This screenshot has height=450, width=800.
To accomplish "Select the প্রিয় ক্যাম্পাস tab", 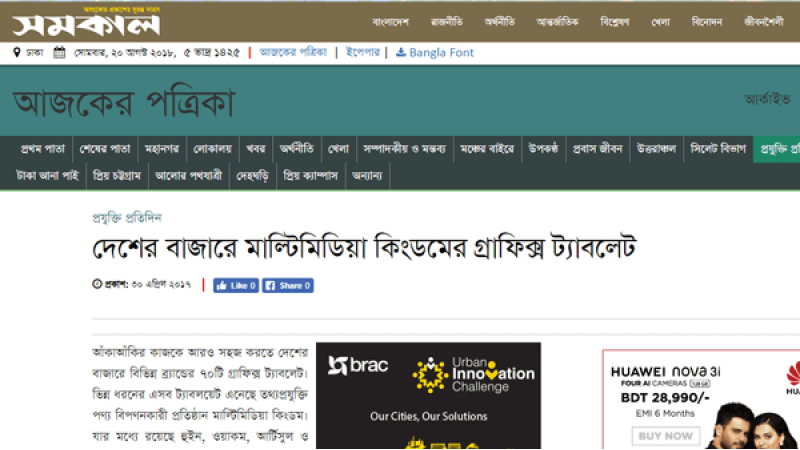I will point(311,176).
